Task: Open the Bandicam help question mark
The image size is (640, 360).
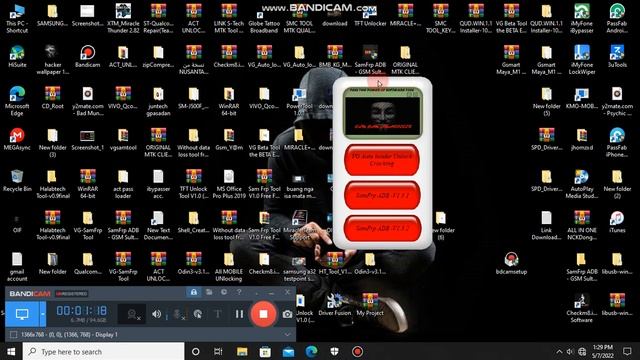Action: [x=239, y=292]
